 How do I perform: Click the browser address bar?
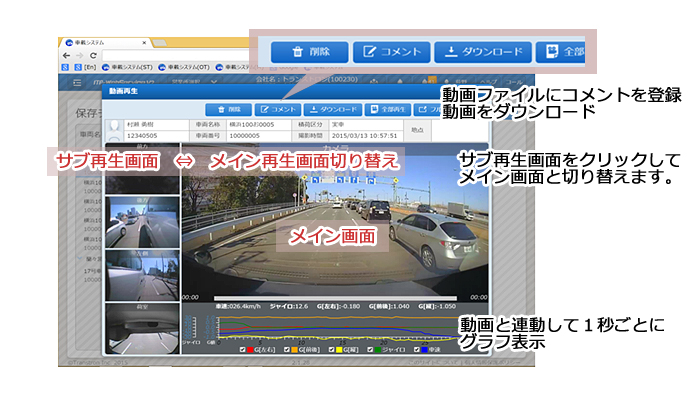pyautogui.click(x=175, y=55)
